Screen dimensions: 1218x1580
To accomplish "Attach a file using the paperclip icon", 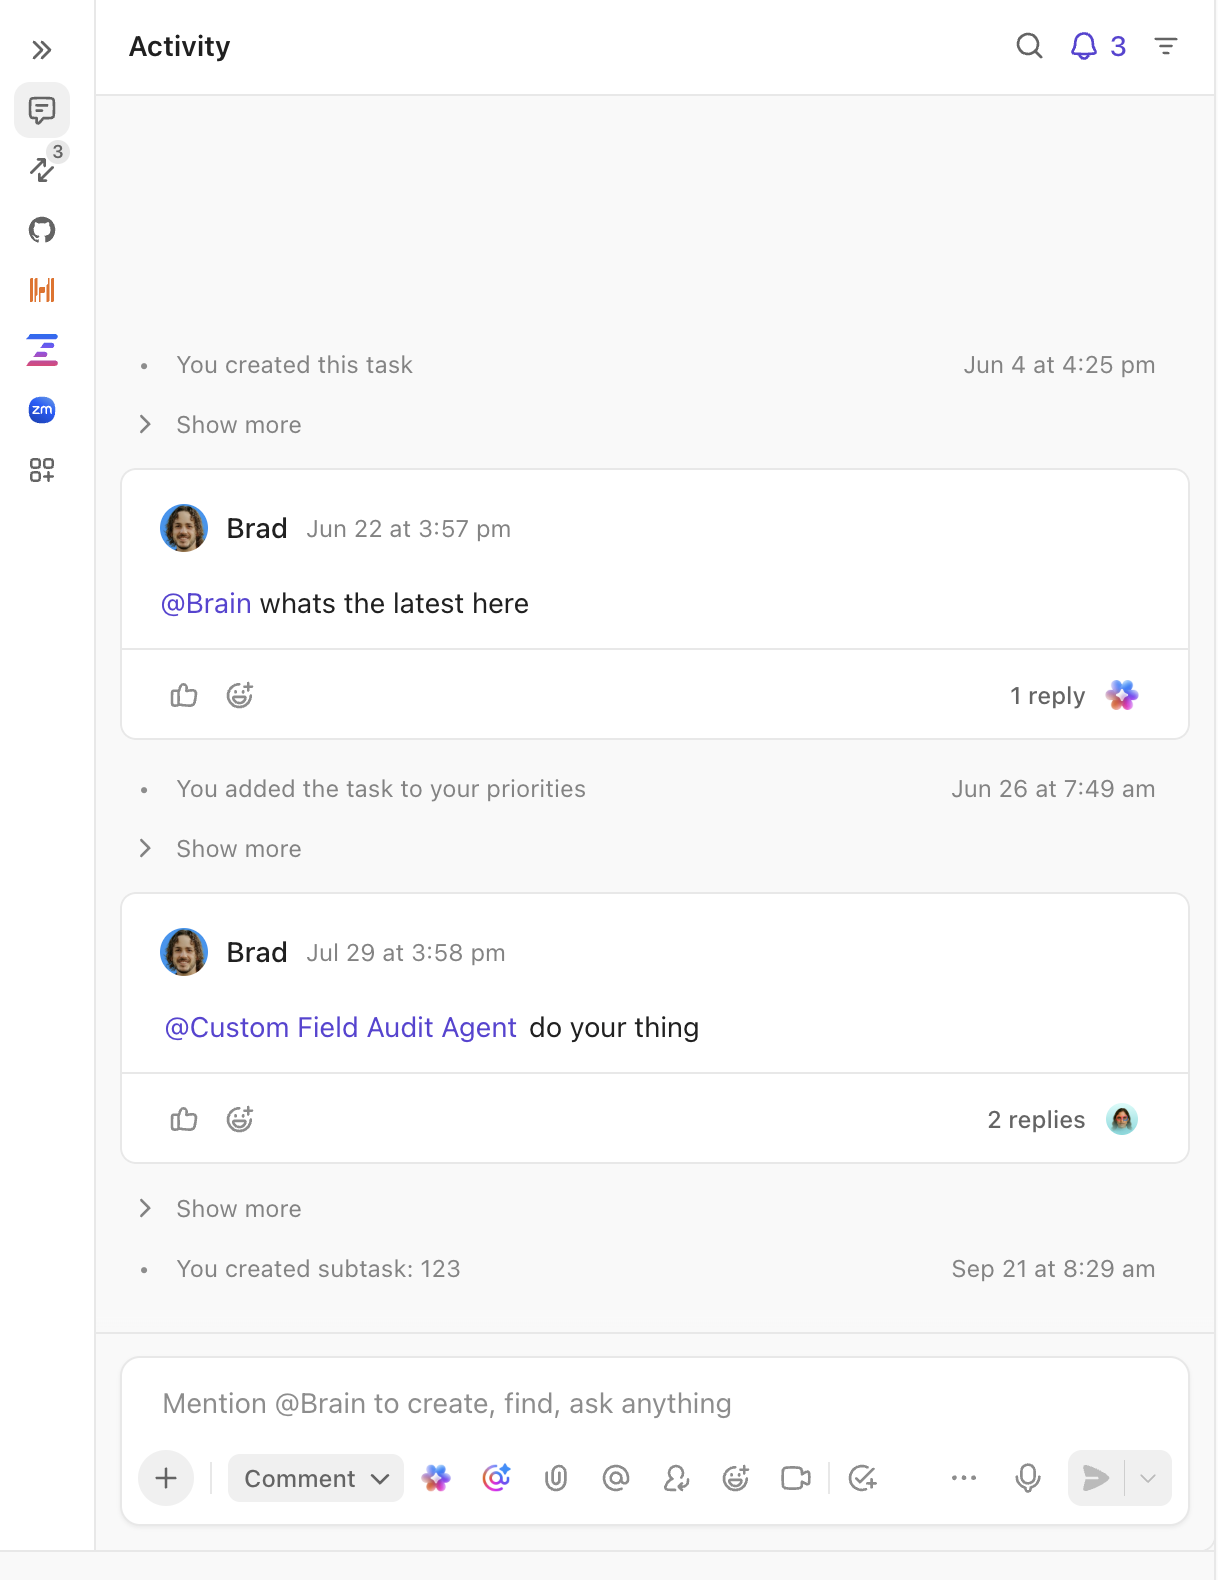I will tap(556, 1478).
